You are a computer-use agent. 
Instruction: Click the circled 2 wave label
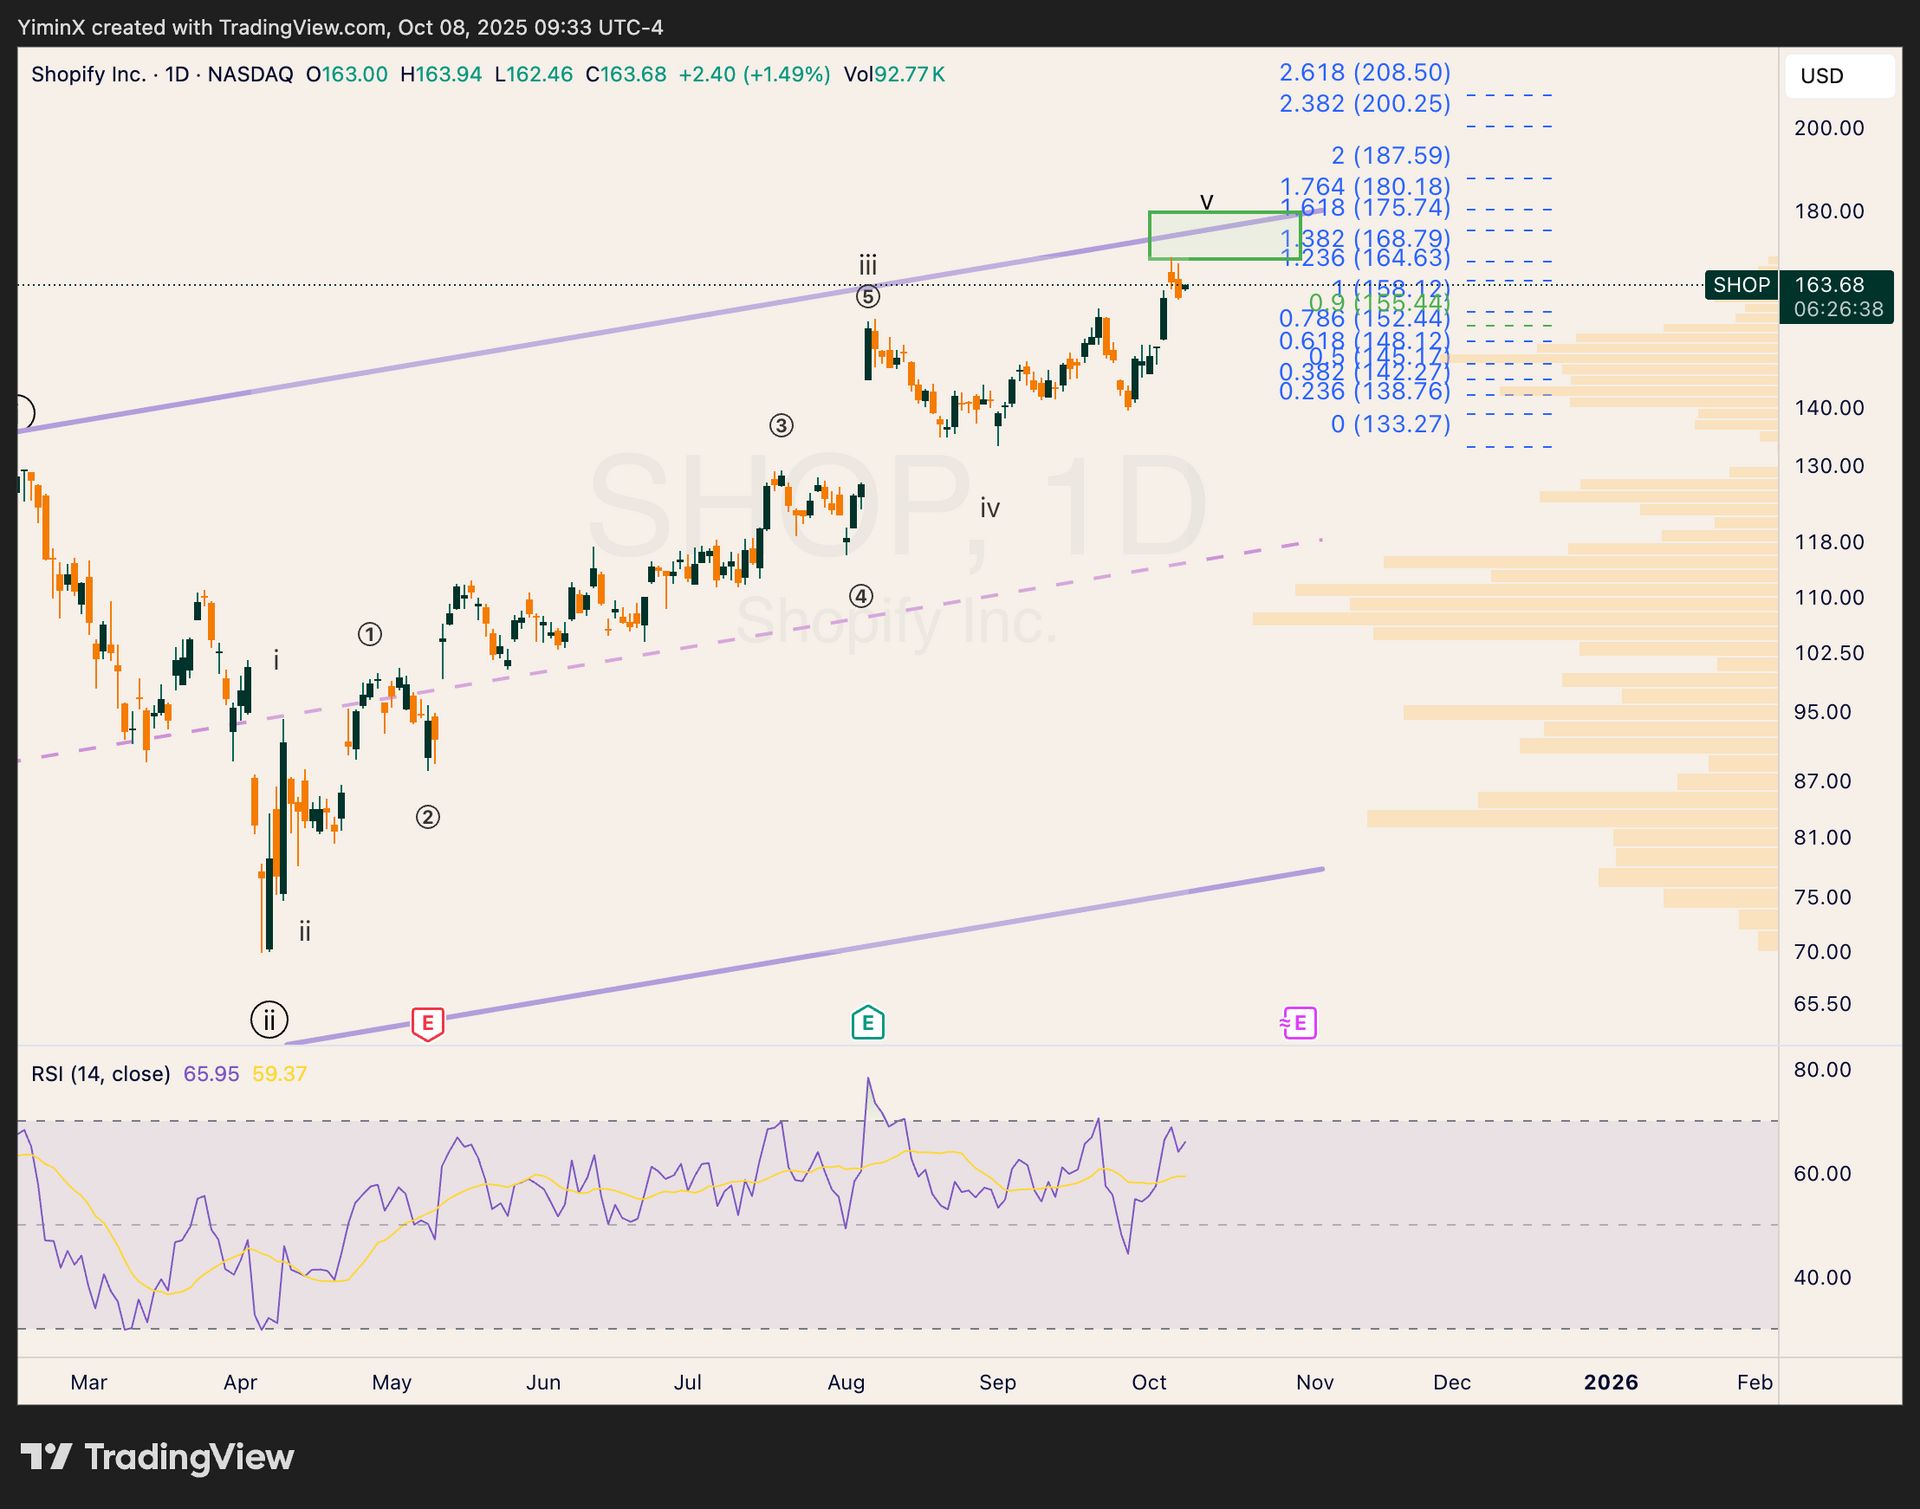click(x=428, y=817)
